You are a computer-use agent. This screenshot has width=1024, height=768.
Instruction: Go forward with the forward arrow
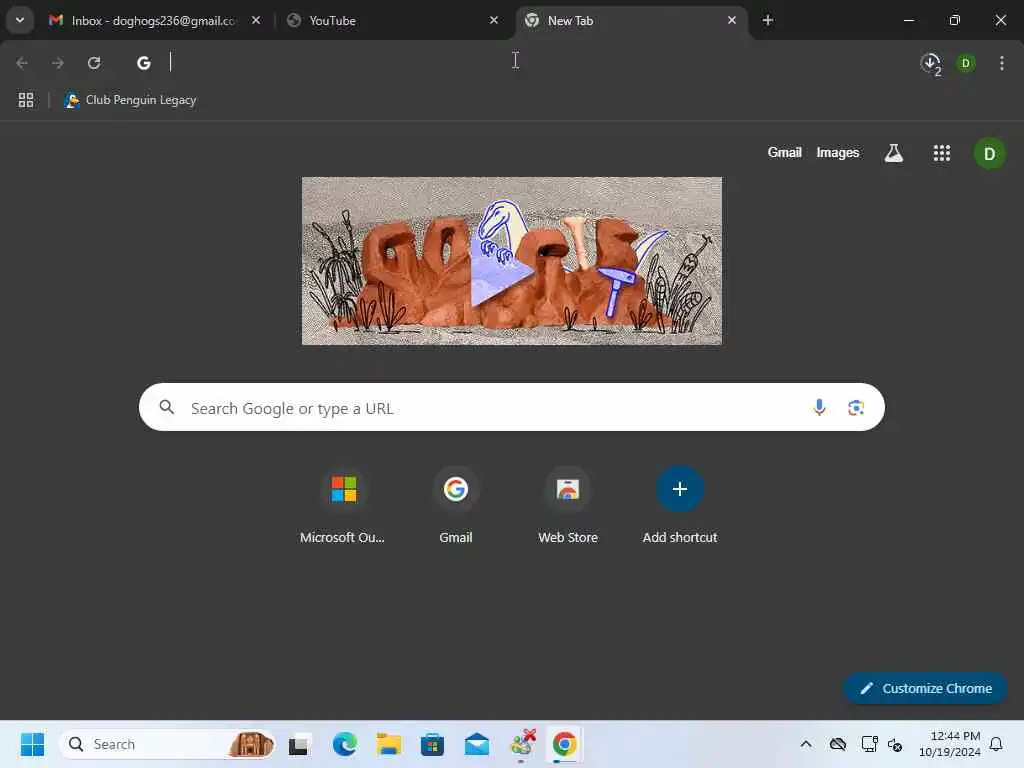pos(58,63)
